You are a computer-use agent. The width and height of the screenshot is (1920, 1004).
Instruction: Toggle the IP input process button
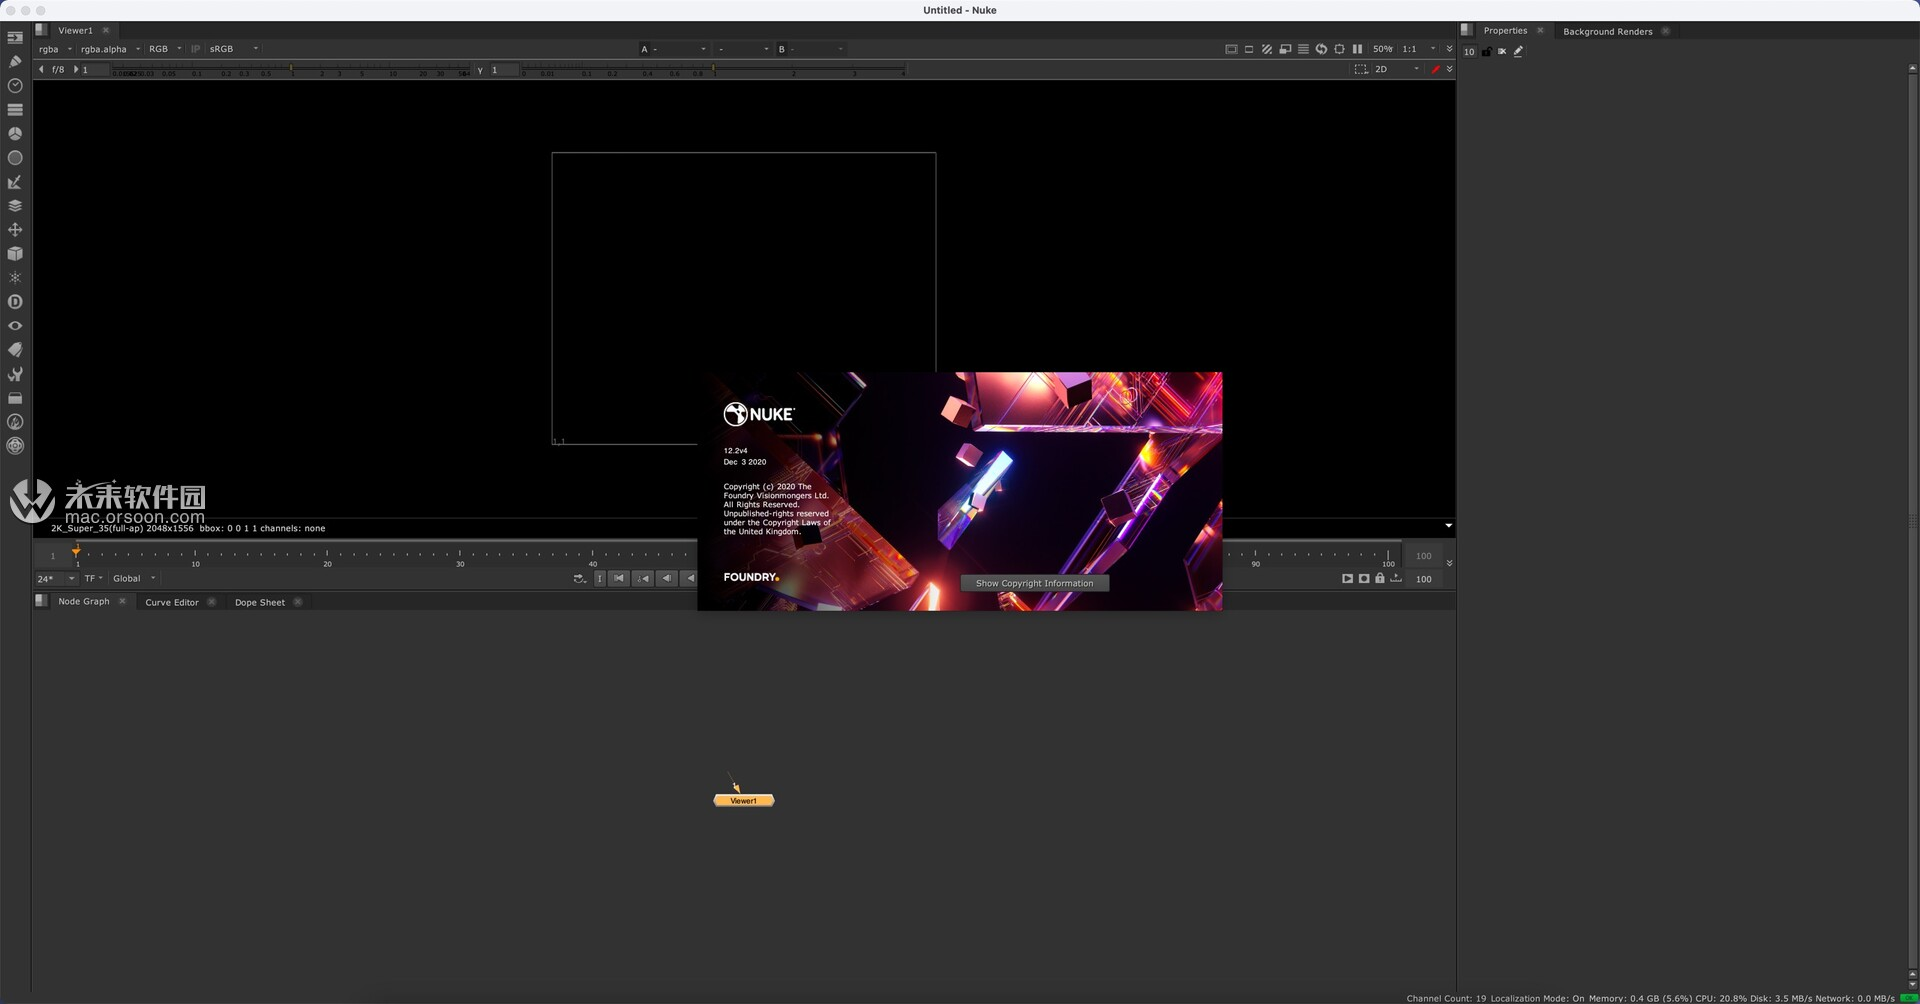(196, 49)
